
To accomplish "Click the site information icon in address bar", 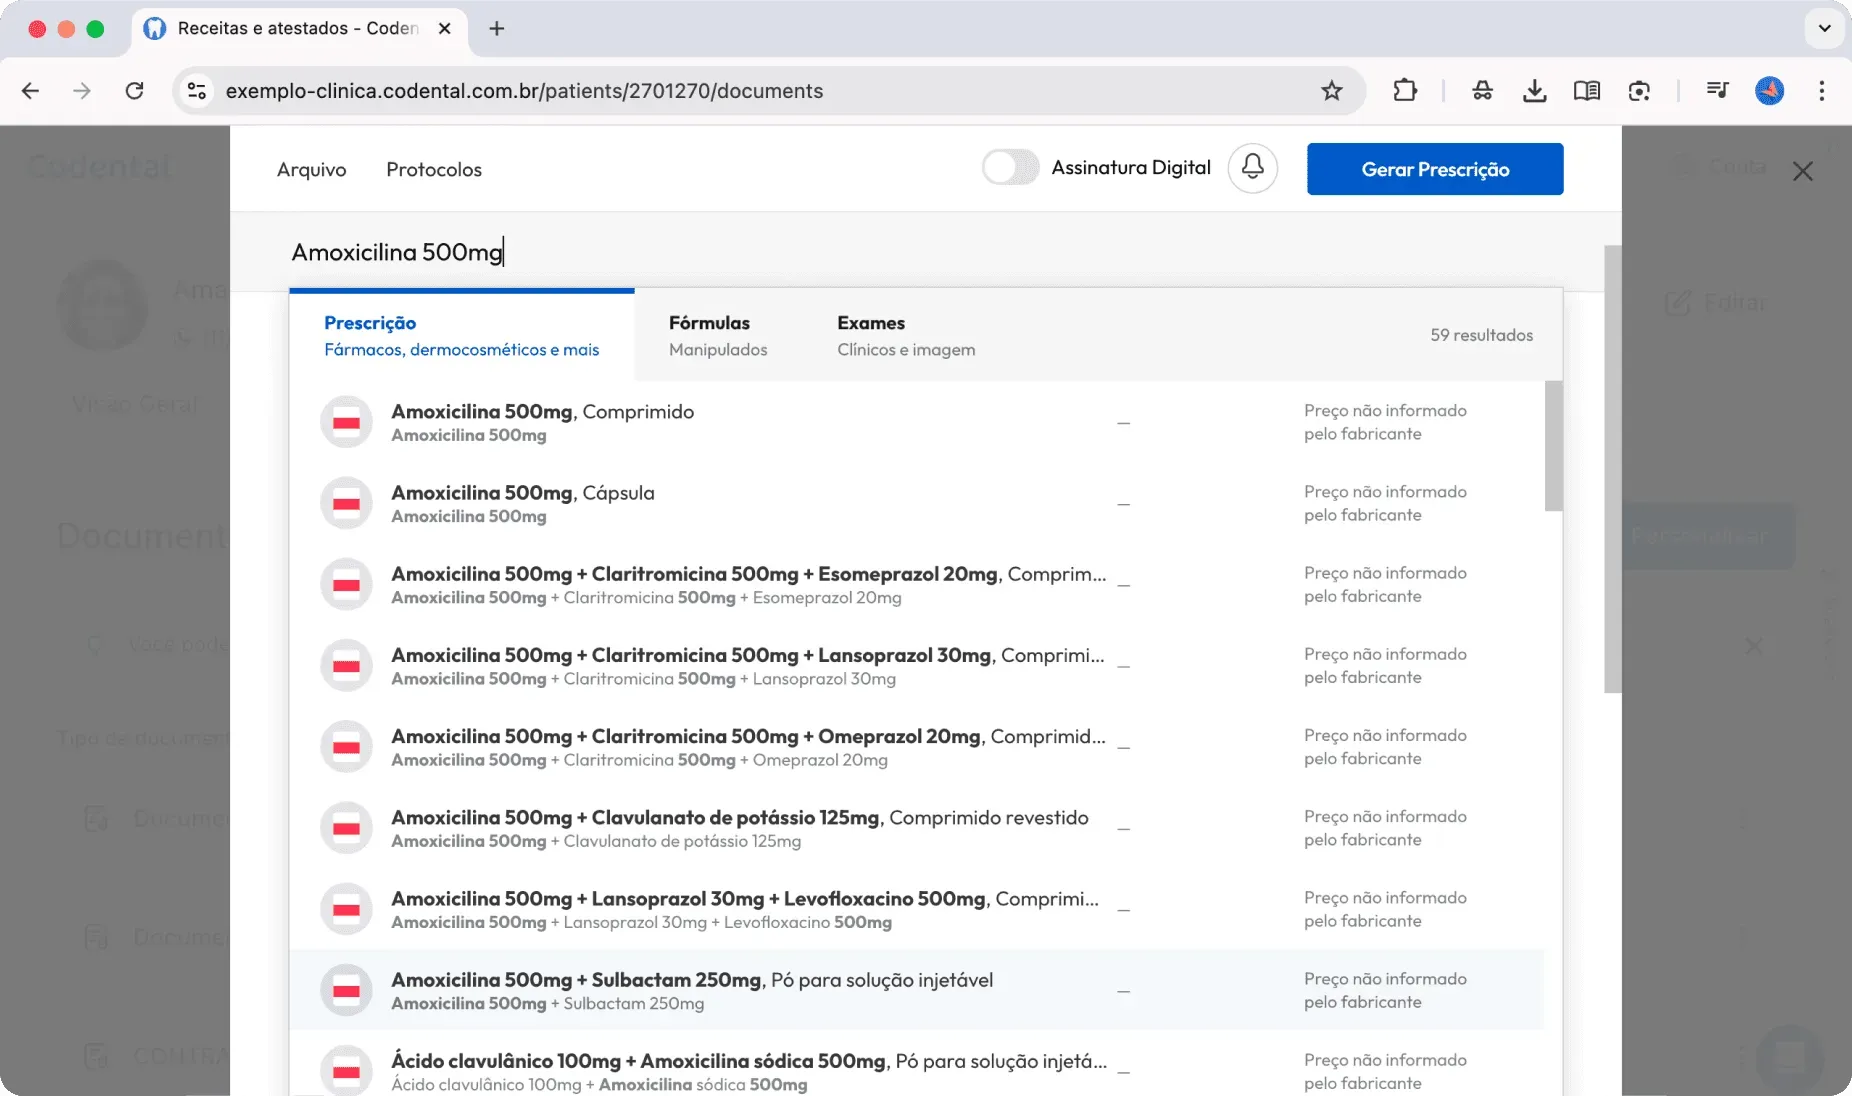I will [197, 91].
